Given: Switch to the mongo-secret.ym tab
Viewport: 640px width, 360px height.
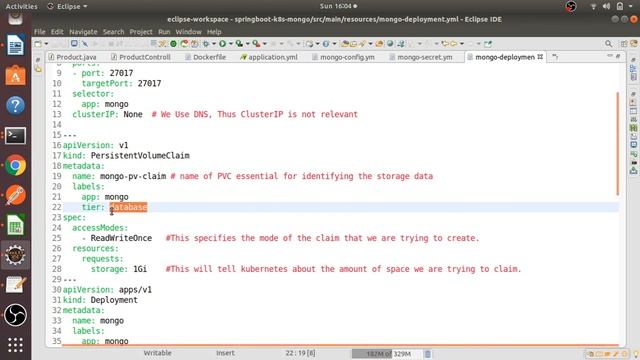Looking at the screenshot, I should (x=424, y=57).
